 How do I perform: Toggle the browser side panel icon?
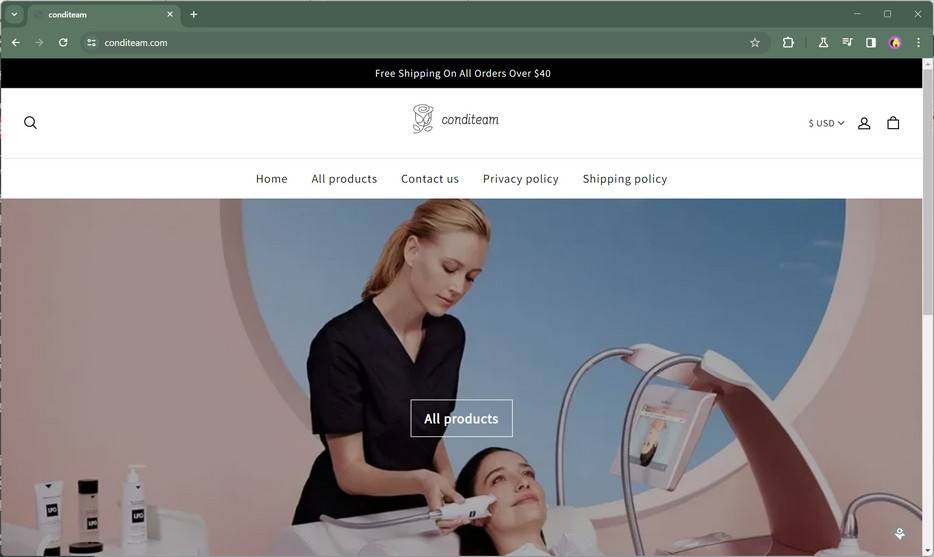click(871, 42)
